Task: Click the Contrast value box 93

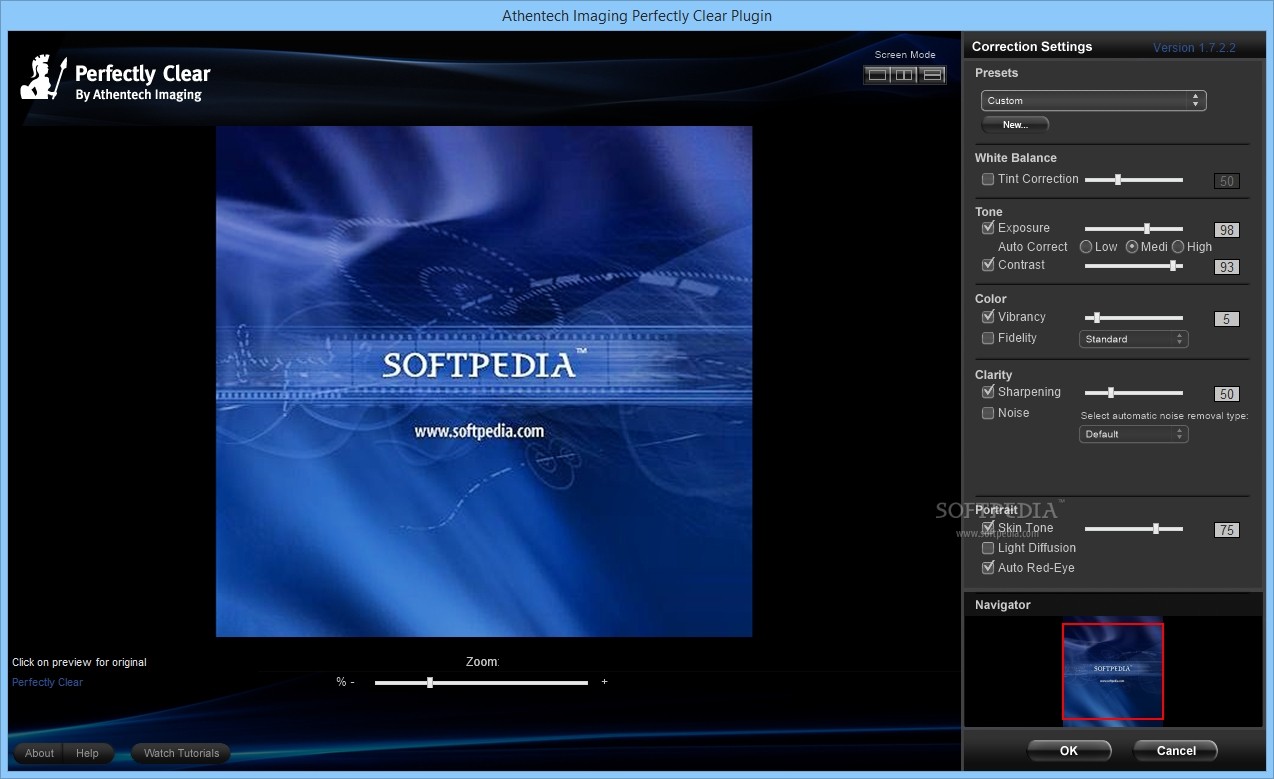Action: point(1227,267)
